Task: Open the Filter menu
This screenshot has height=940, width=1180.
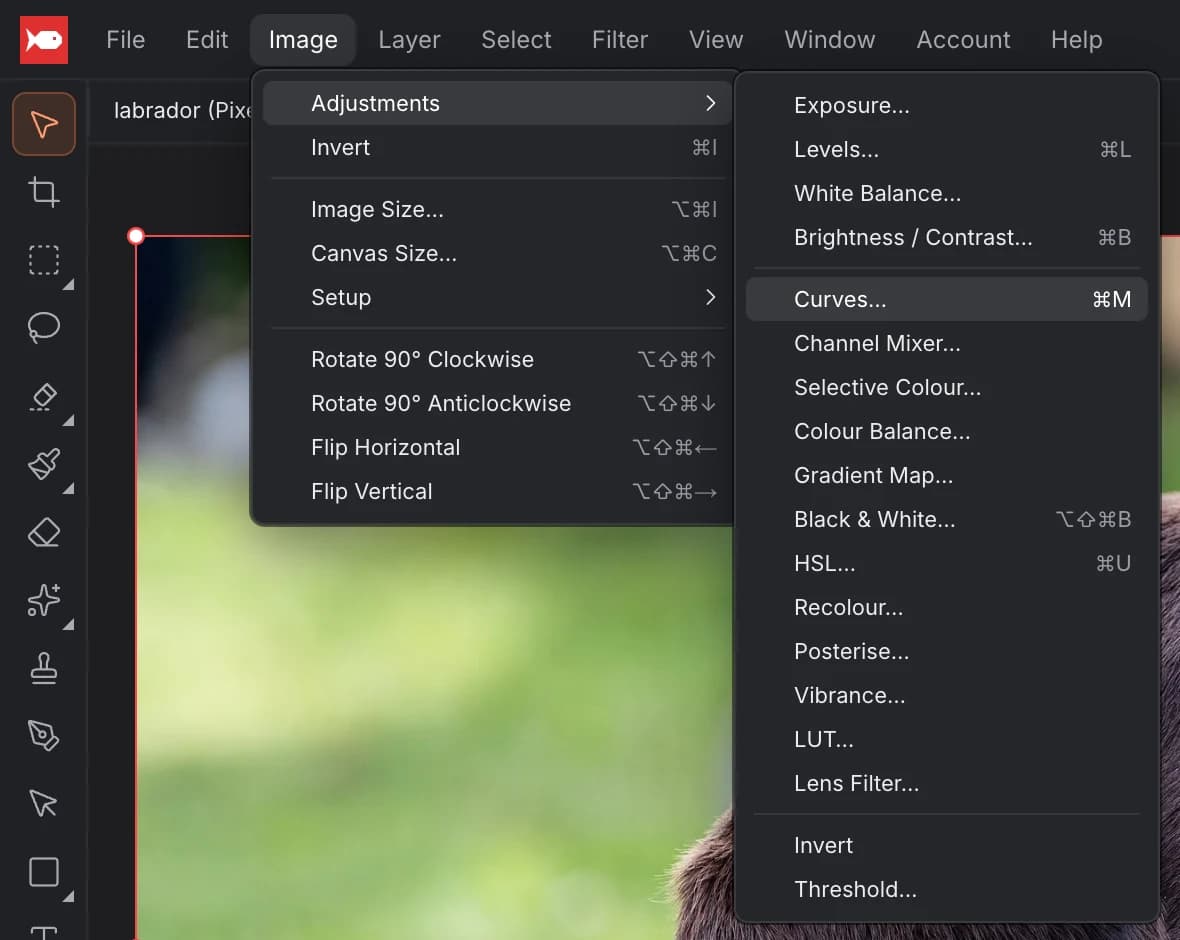Action: (619, 39)
